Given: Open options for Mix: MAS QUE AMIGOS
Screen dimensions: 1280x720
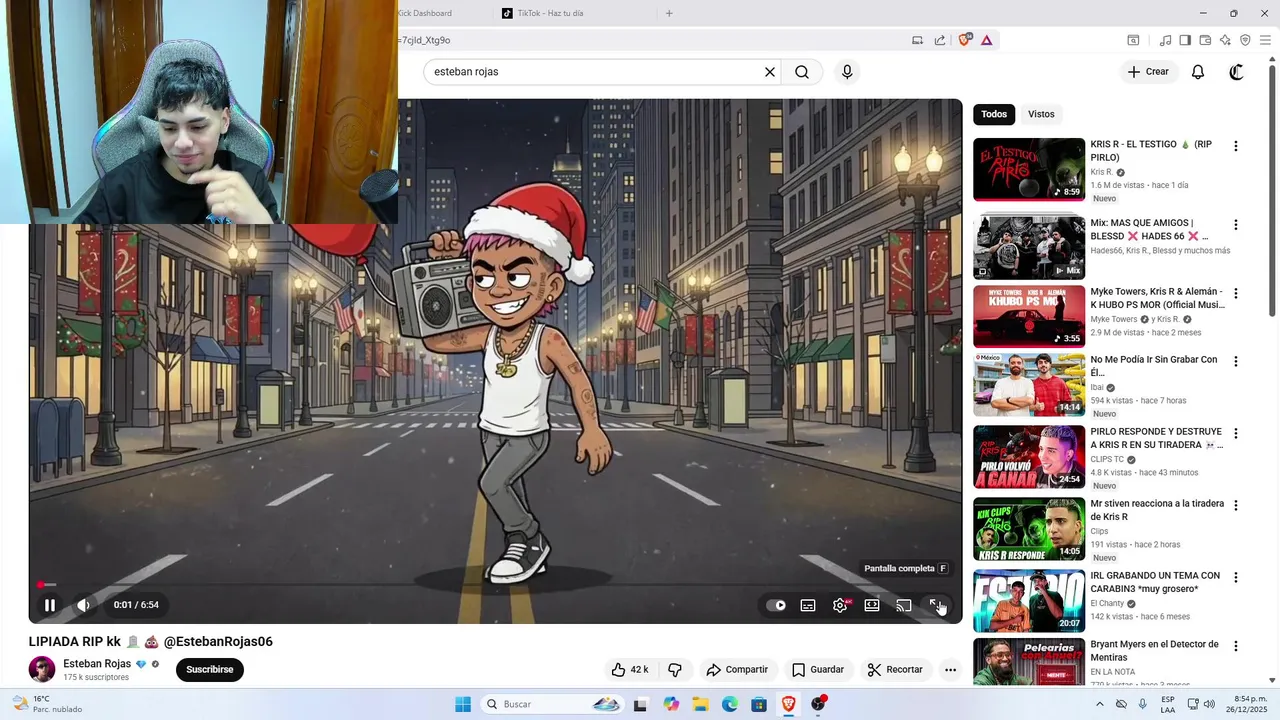Looking at the screenshot, I should [x=1235, y=225].
